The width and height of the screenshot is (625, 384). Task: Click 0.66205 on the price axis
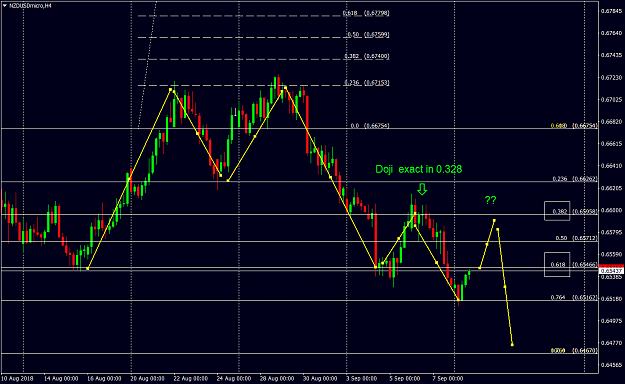point(611,188)
